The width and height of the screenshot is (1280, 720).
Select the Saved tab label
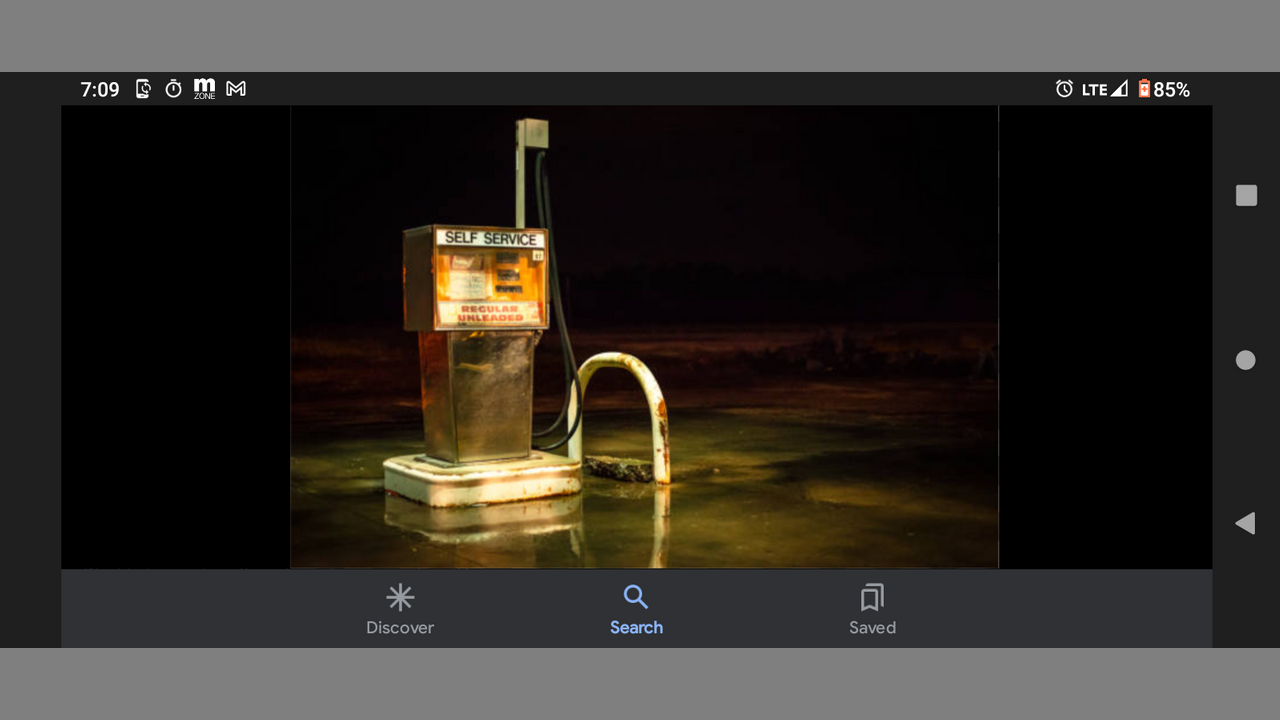[872, 628]
